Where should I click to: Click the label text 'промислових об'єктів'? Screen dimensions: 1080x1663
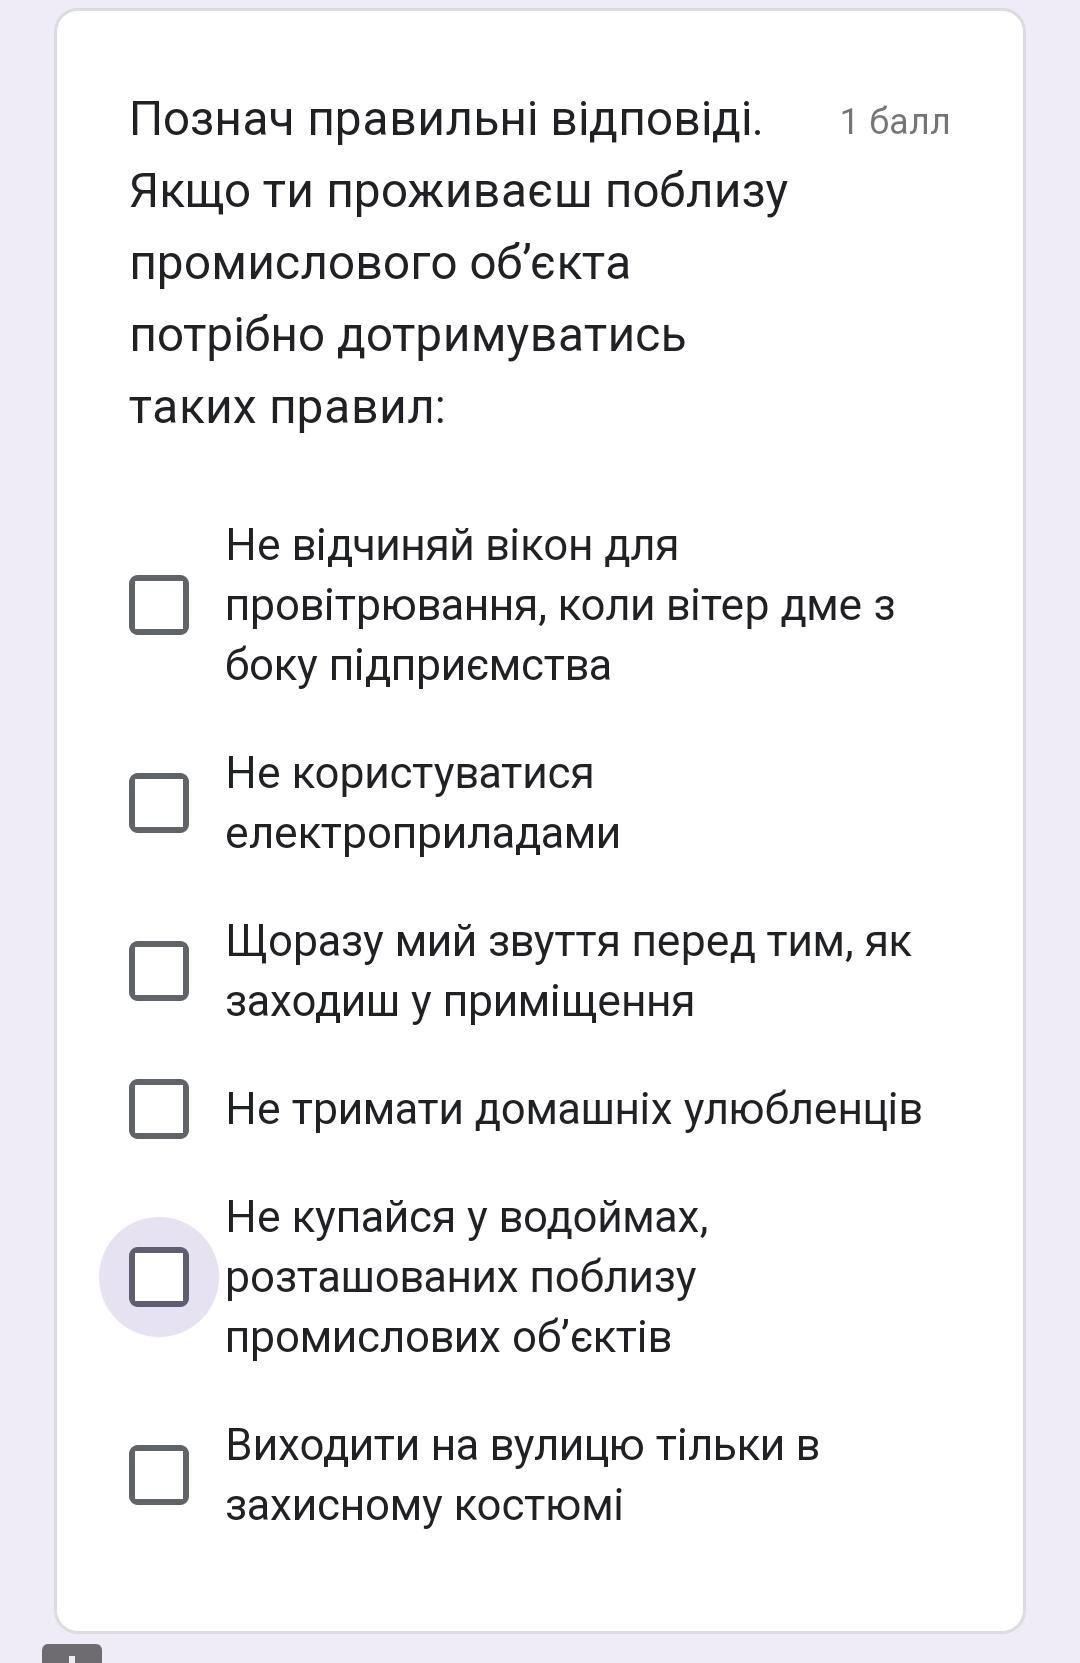[x=448, y=1338]
